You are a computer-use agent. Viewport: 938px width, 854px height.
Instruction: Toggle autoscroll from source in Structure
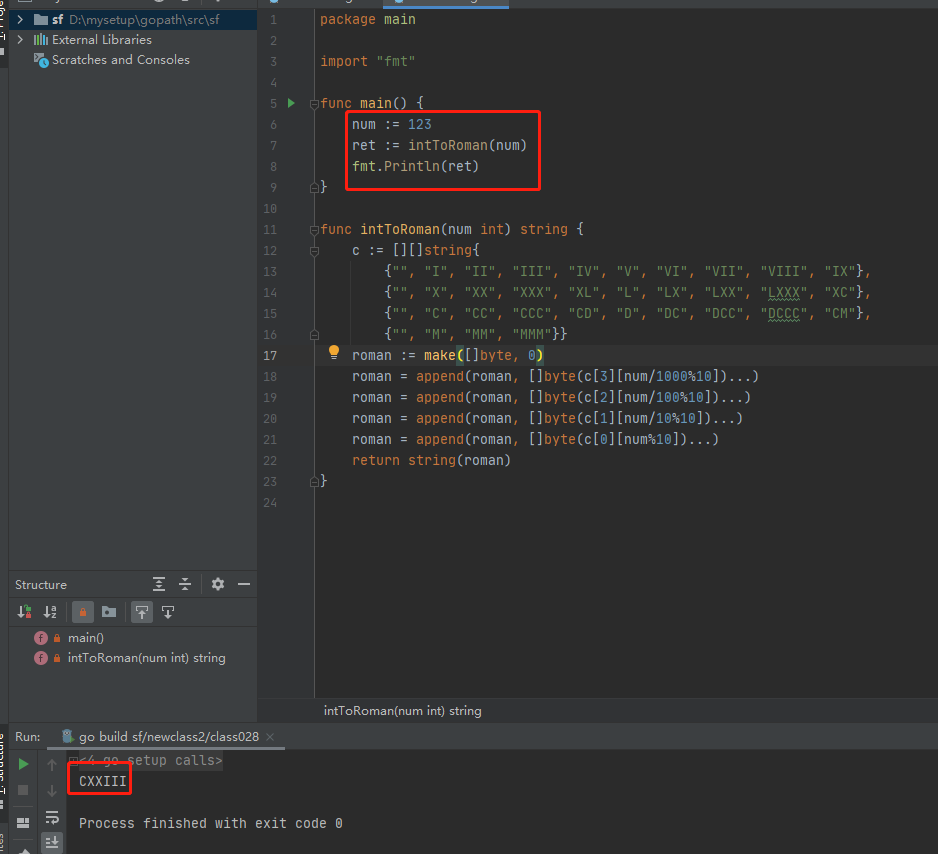[x=168, y=612]
